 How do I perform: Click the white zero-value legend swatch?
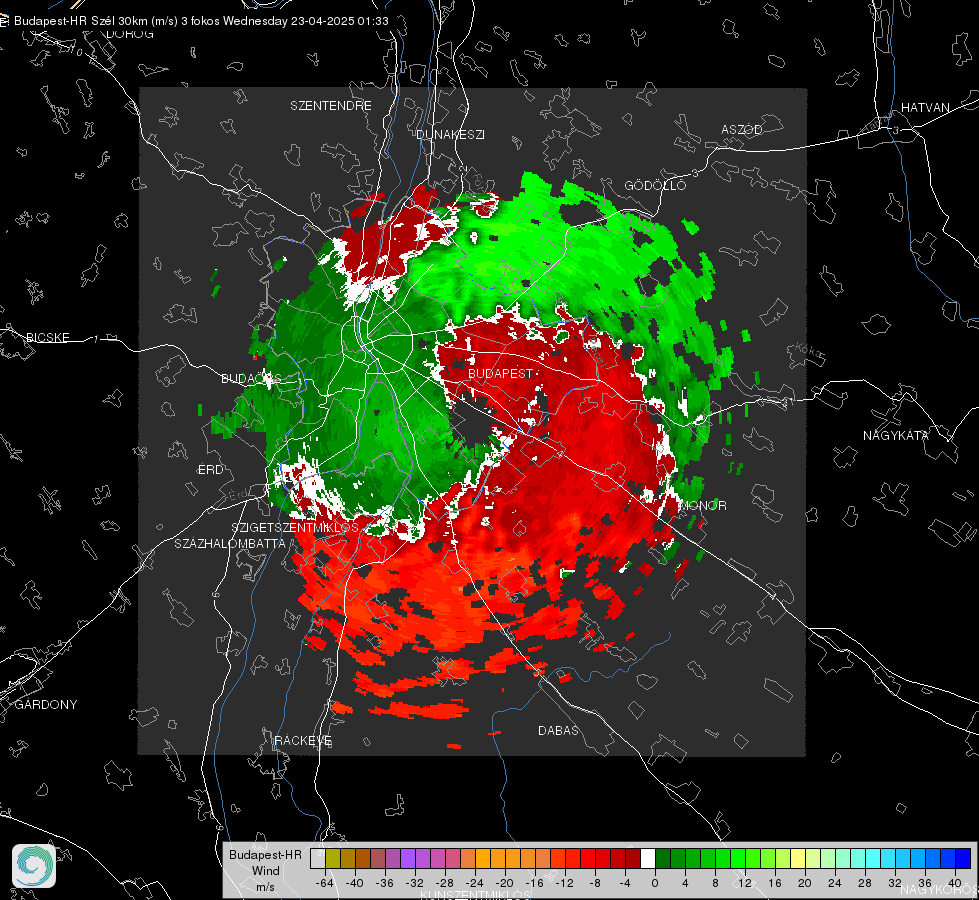click(647, 859)
